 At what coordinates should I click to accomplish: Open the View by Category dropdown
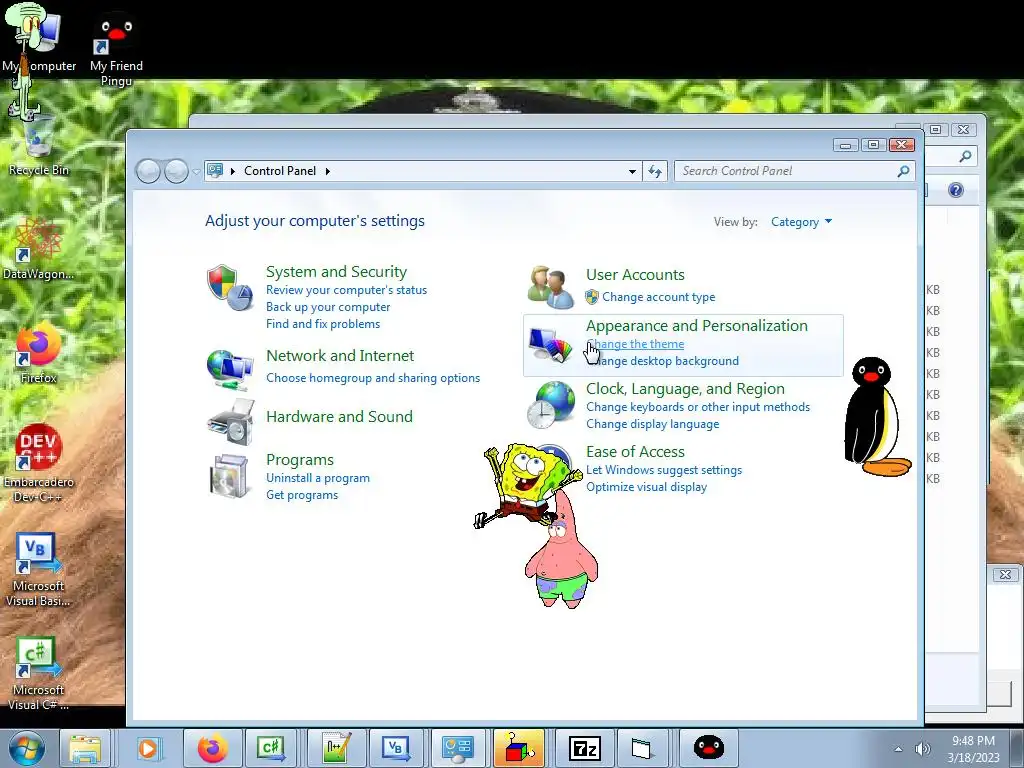click(801, 222)
